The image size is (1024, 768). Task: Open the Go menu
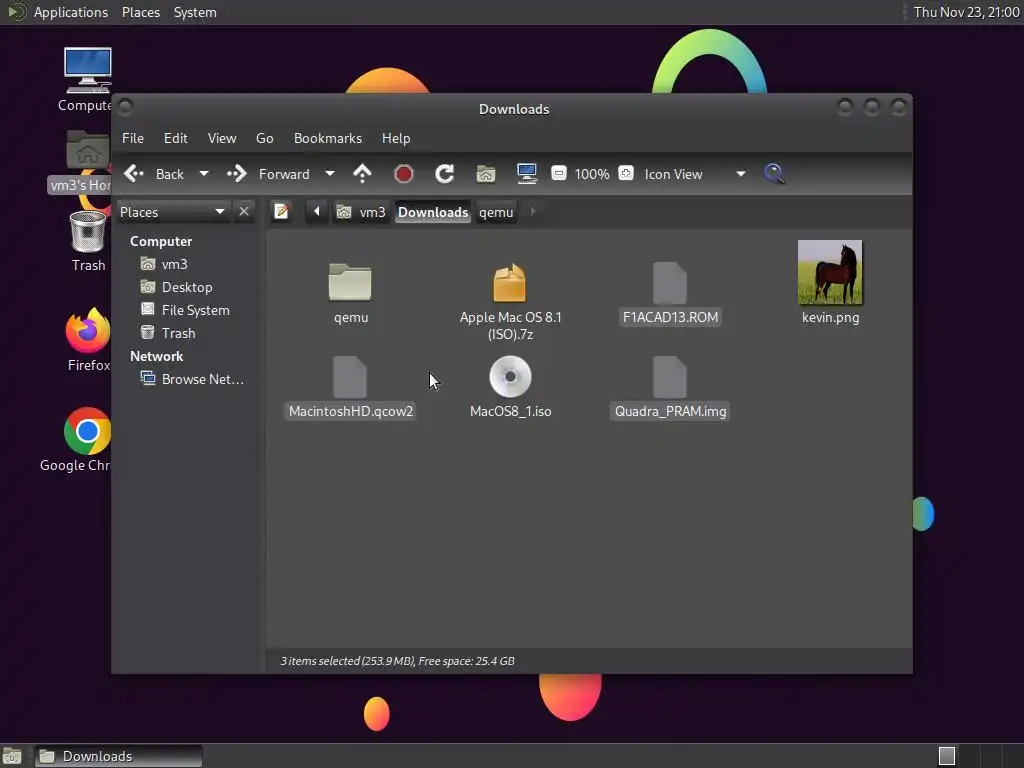click(x=264, y=138)
